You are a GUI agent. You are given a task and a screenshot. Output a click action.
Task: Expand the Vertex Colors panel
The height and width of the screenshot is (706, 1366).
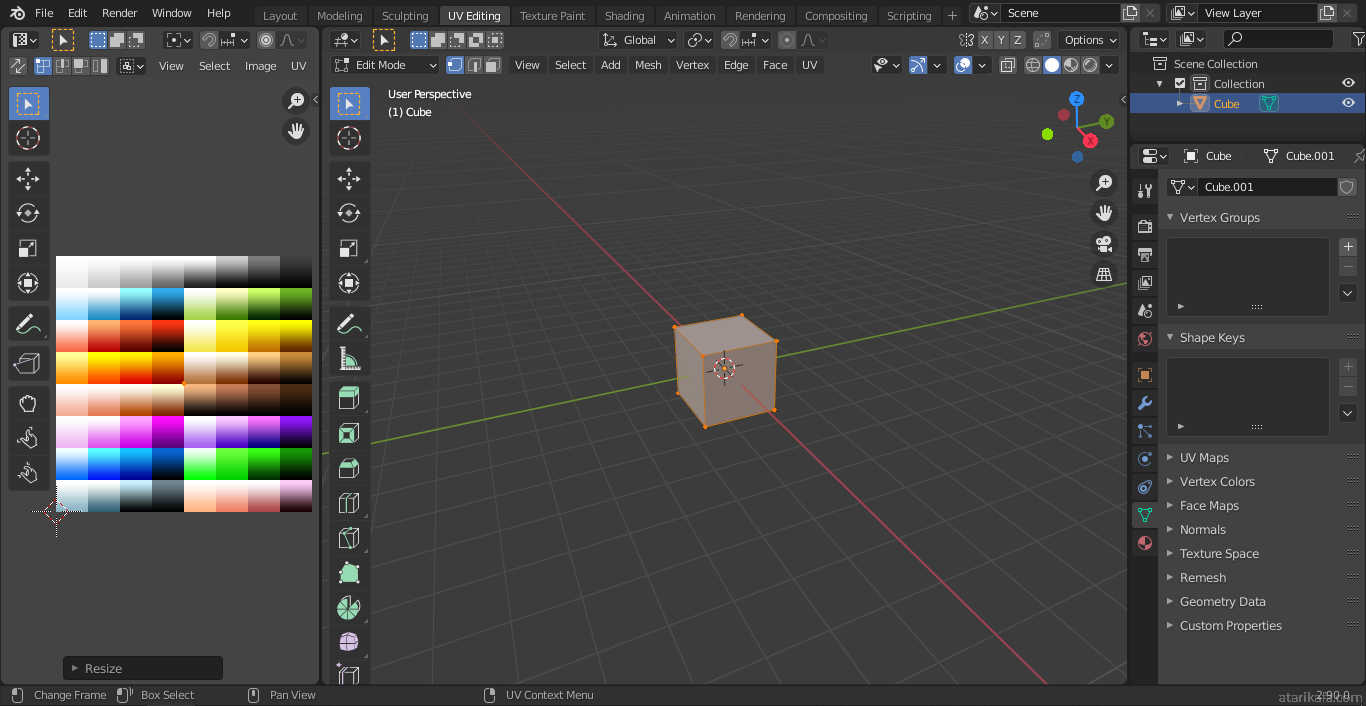(x=1171, y=482)
